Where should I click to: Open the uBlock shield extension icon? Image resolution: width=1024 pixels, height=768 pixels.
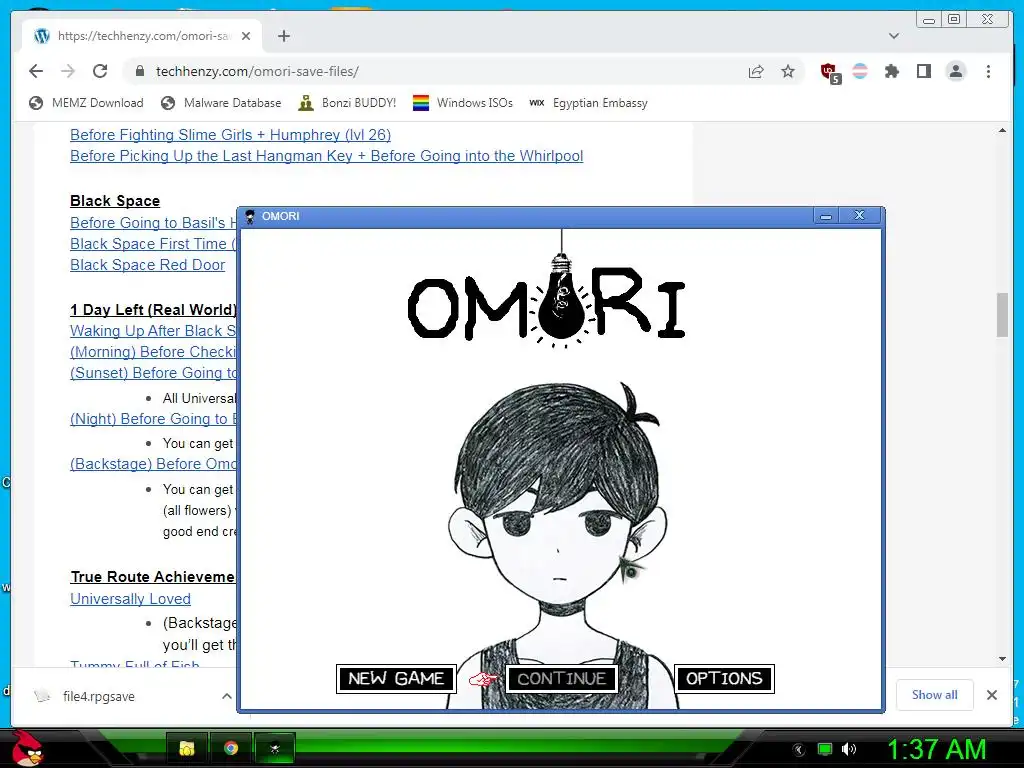point(830,73)
